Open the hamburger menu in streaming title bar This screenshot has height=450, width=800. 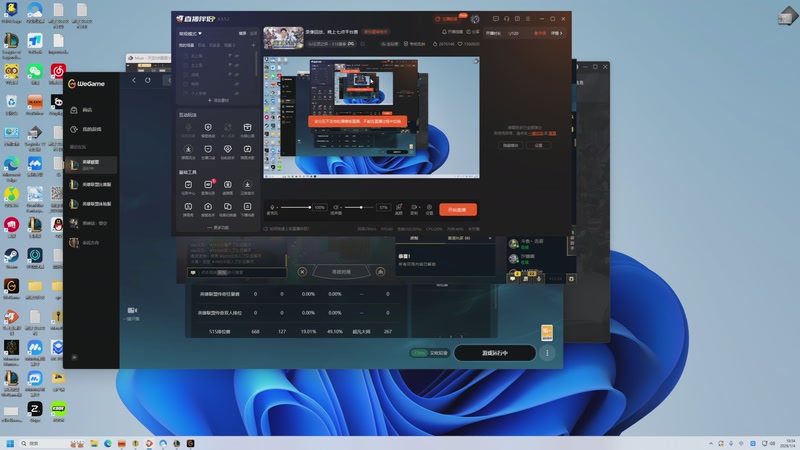pyautogui.click(x=528, y=19)
